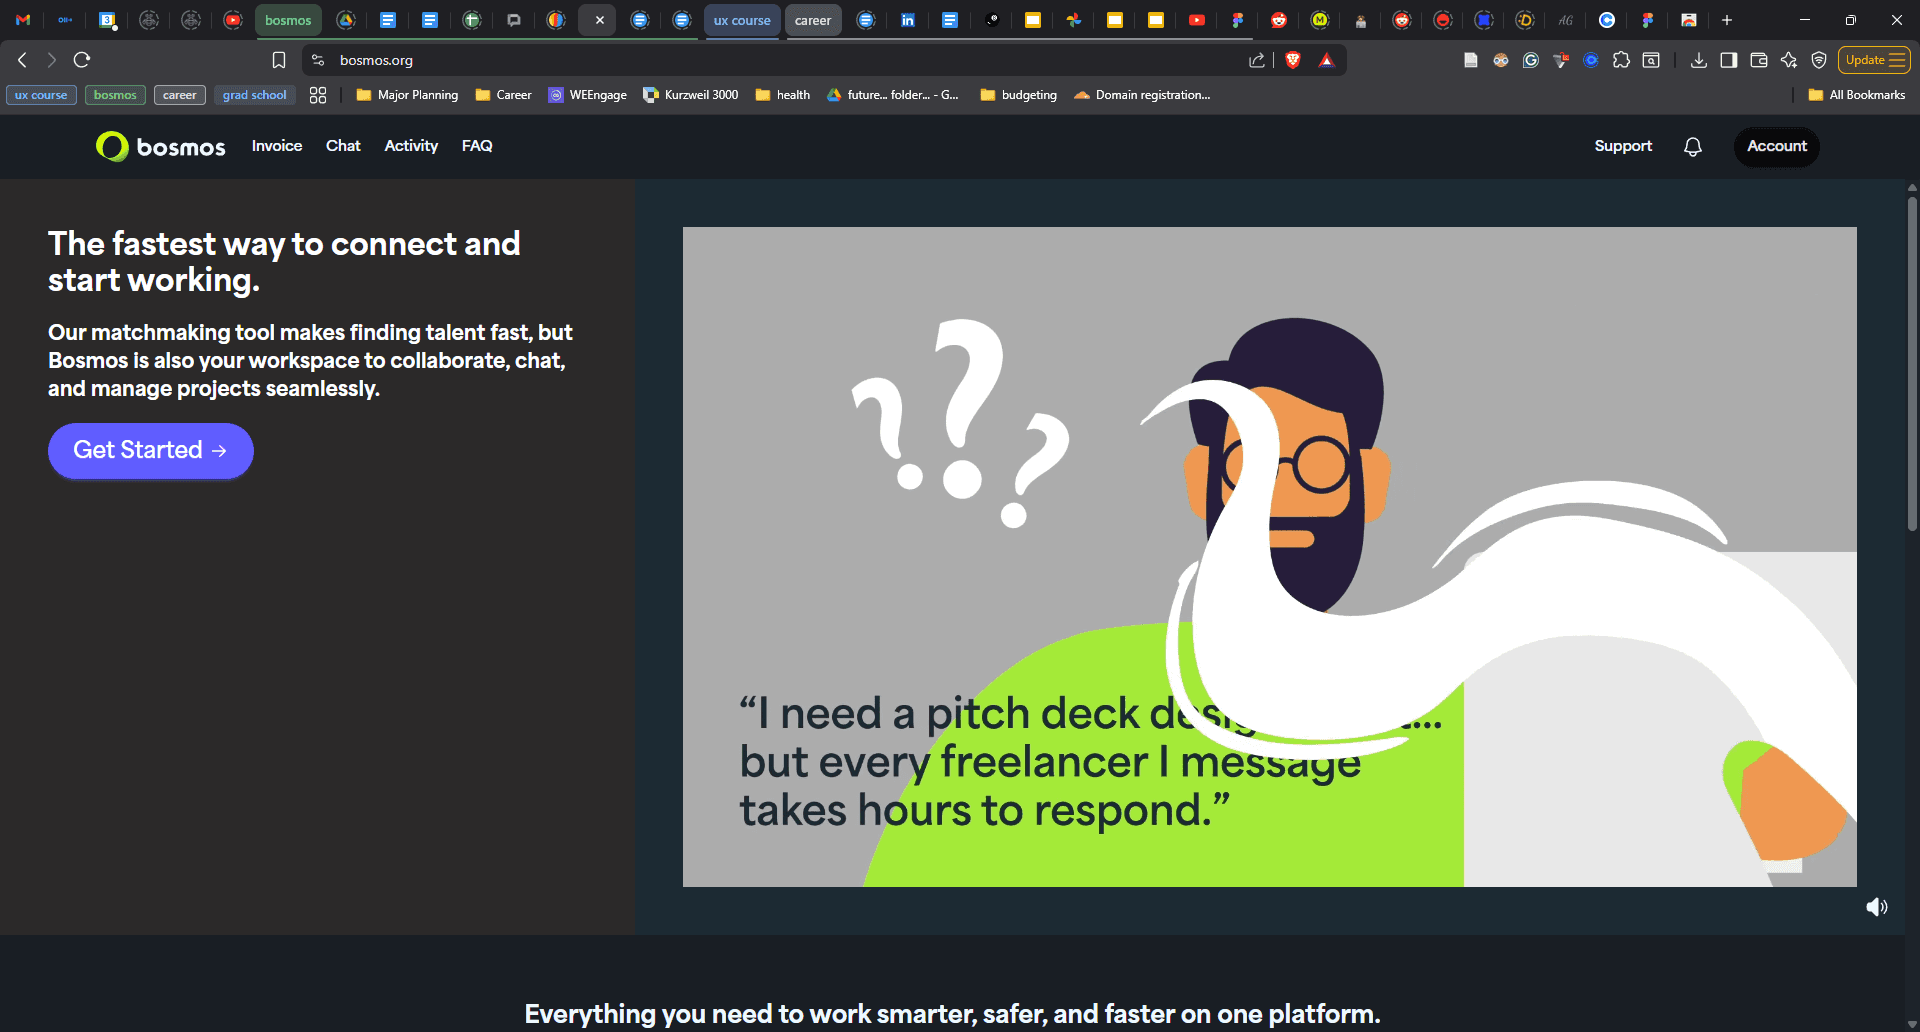The height and width of the screenshot is (1032, 1920).
Task: Reload the bosmos.org page
Action: pyautogui.click(x=82, y=60)
